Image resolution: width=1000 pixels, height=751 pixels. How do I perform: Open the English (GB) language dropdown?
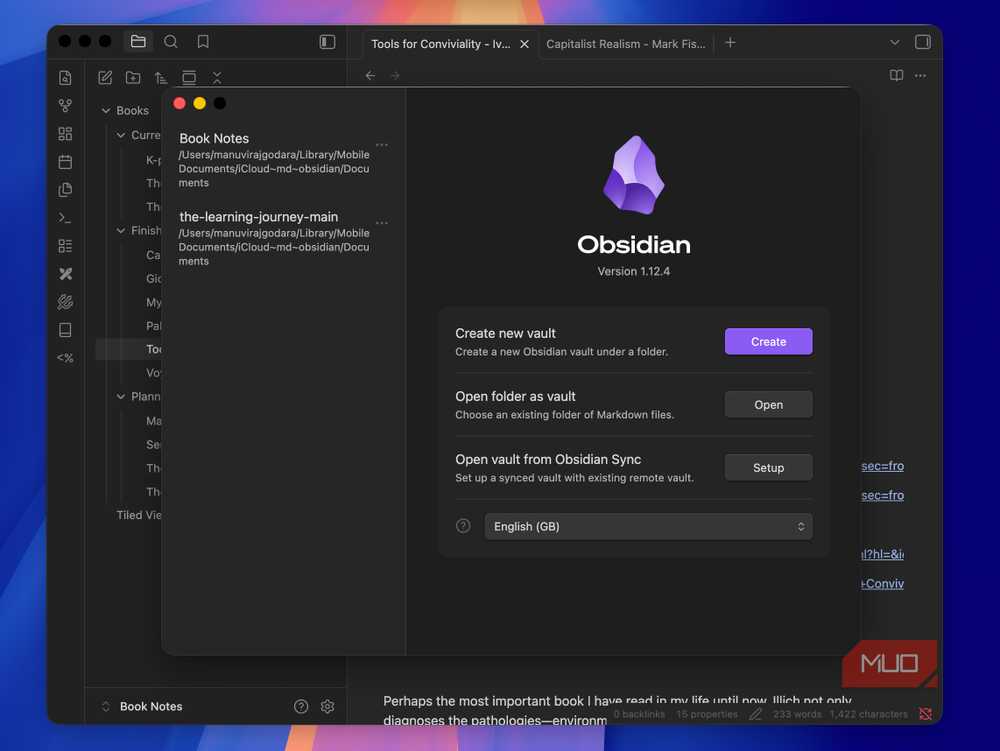click(x=648, y=527)
